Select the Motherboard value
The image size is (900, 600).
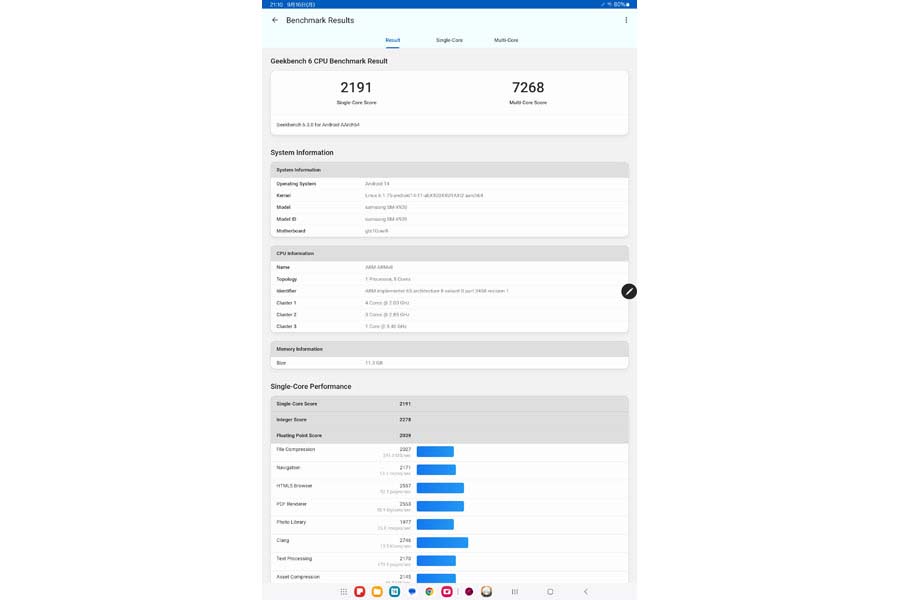point(377,231)
